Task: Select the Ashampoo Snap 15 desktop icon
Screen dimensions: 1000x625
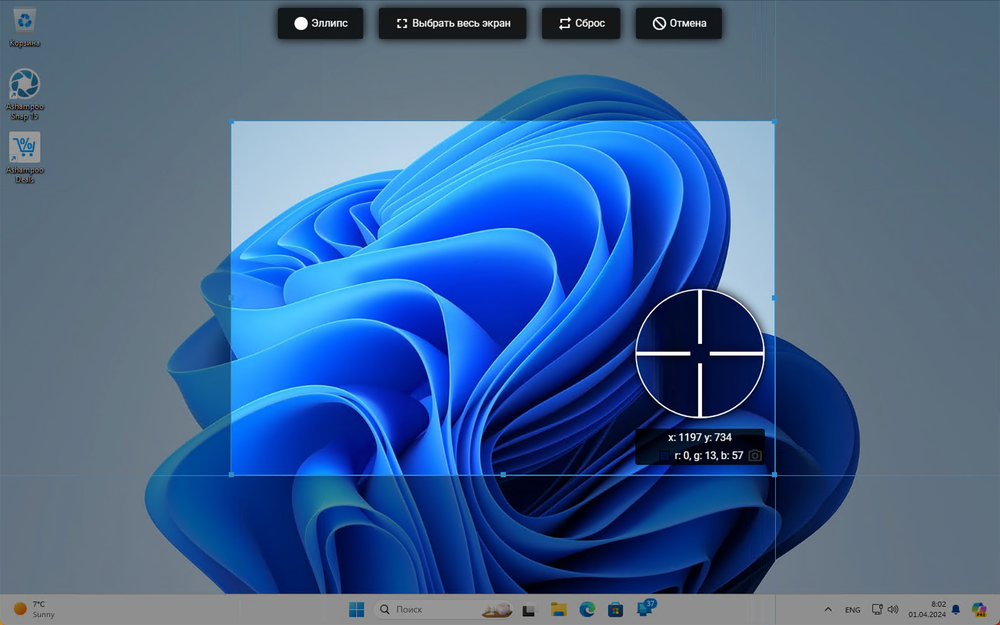Action: (x=24, y=94)
